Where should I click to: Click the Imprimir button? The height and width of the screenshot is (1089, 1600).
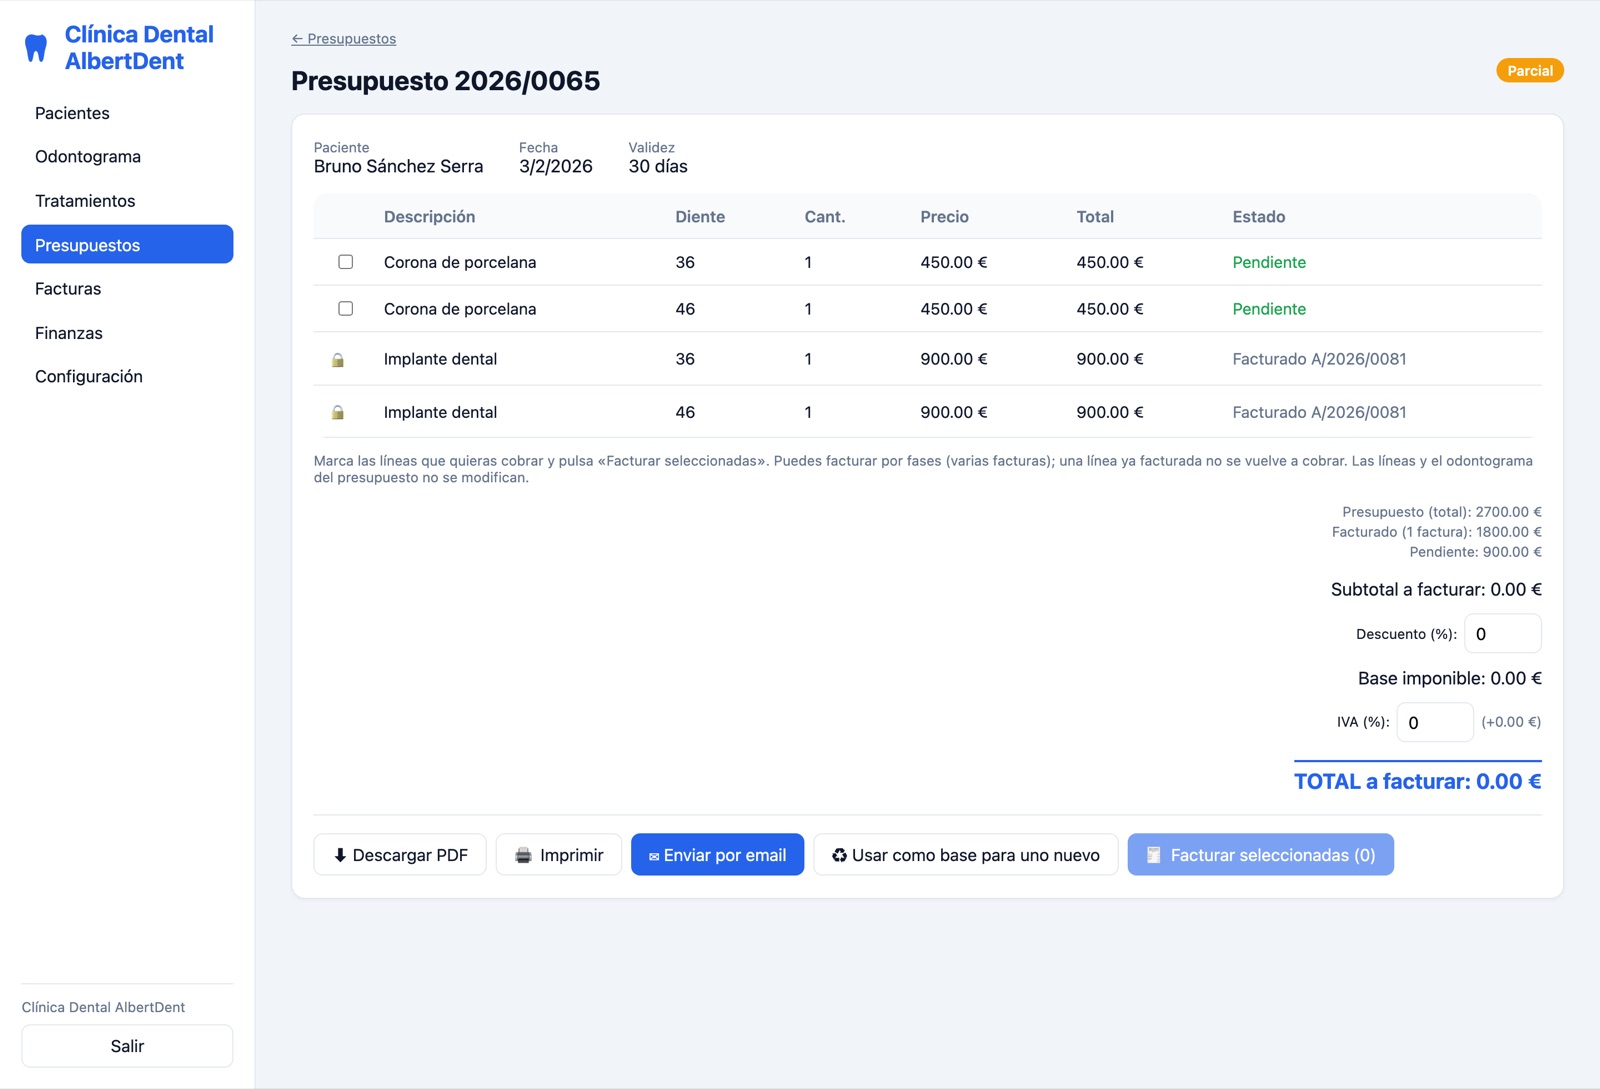pos(559,855)
